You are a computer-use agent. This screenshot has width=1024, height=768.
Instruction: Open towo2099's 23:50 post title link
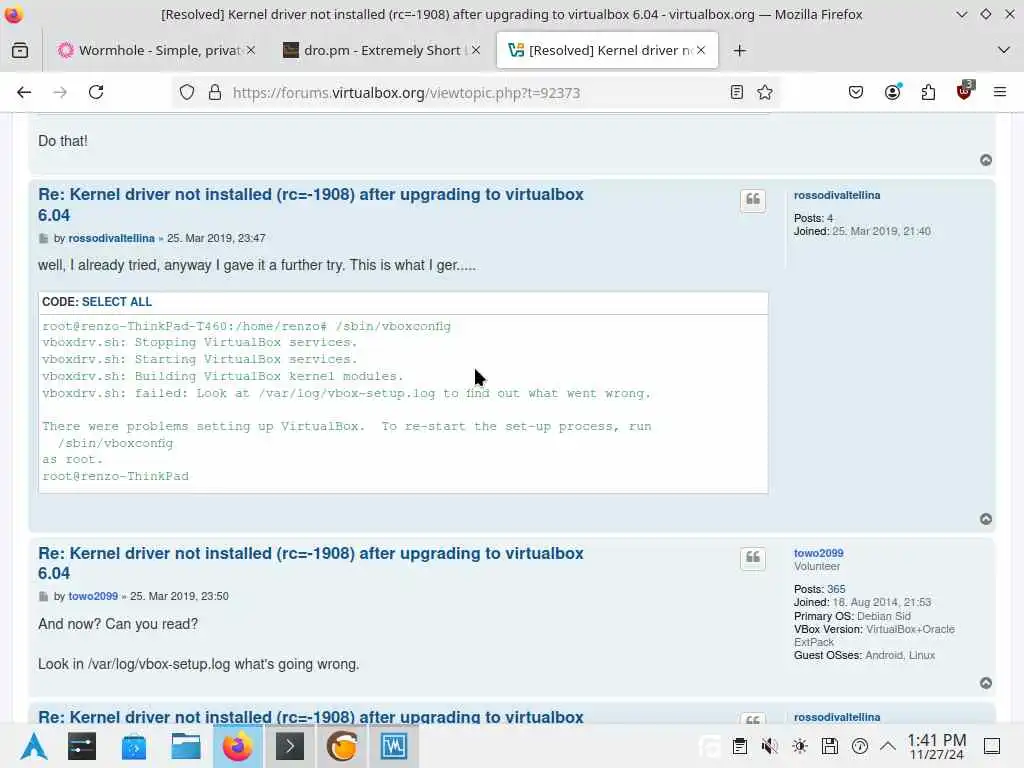[311, 563]
